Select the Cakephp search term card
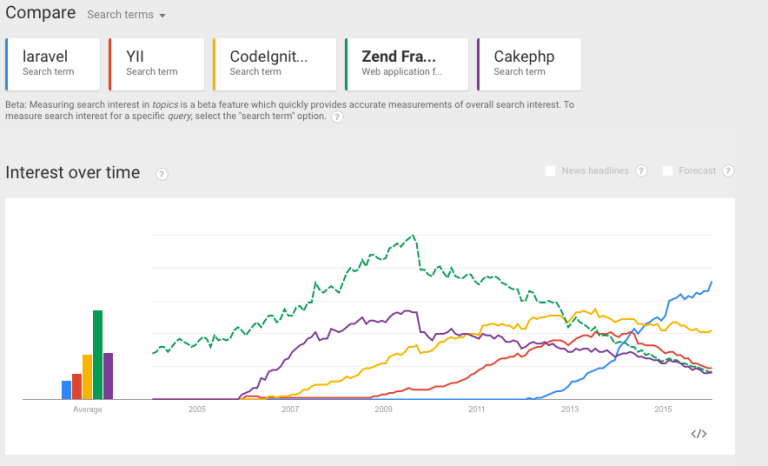Viewport: 768px width, 466px height. coord(529,64)
